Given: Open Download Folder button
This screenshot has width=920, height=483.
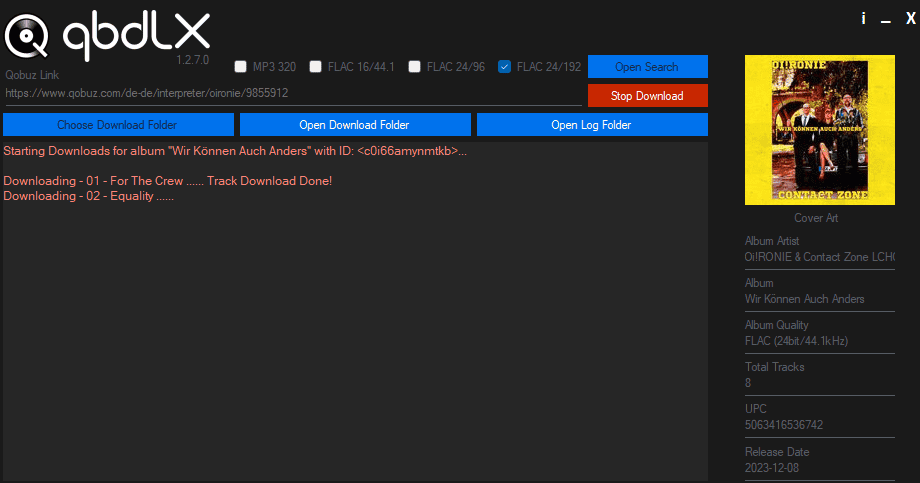Looking at the screenshot, I should click(355, 124).
